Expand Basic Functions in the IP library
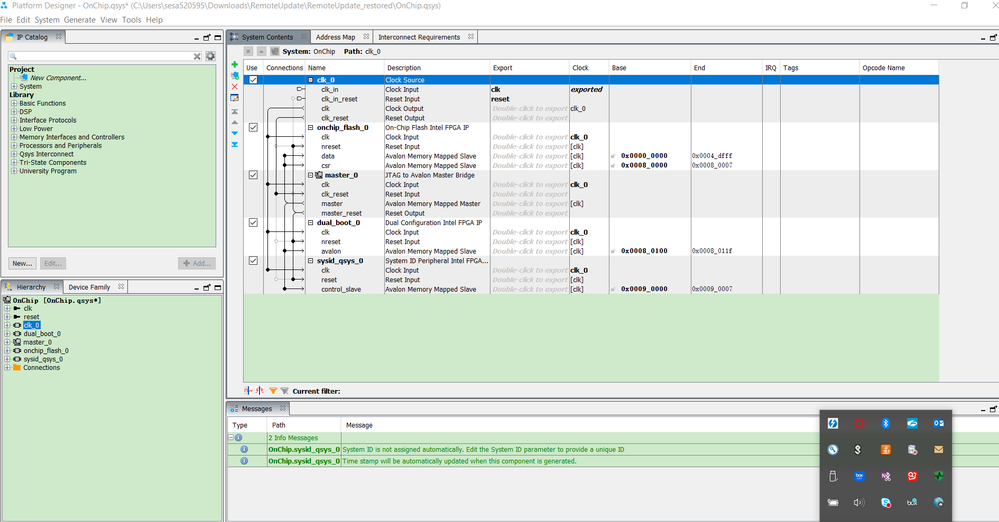999x522 pixels. pos(14,103)
